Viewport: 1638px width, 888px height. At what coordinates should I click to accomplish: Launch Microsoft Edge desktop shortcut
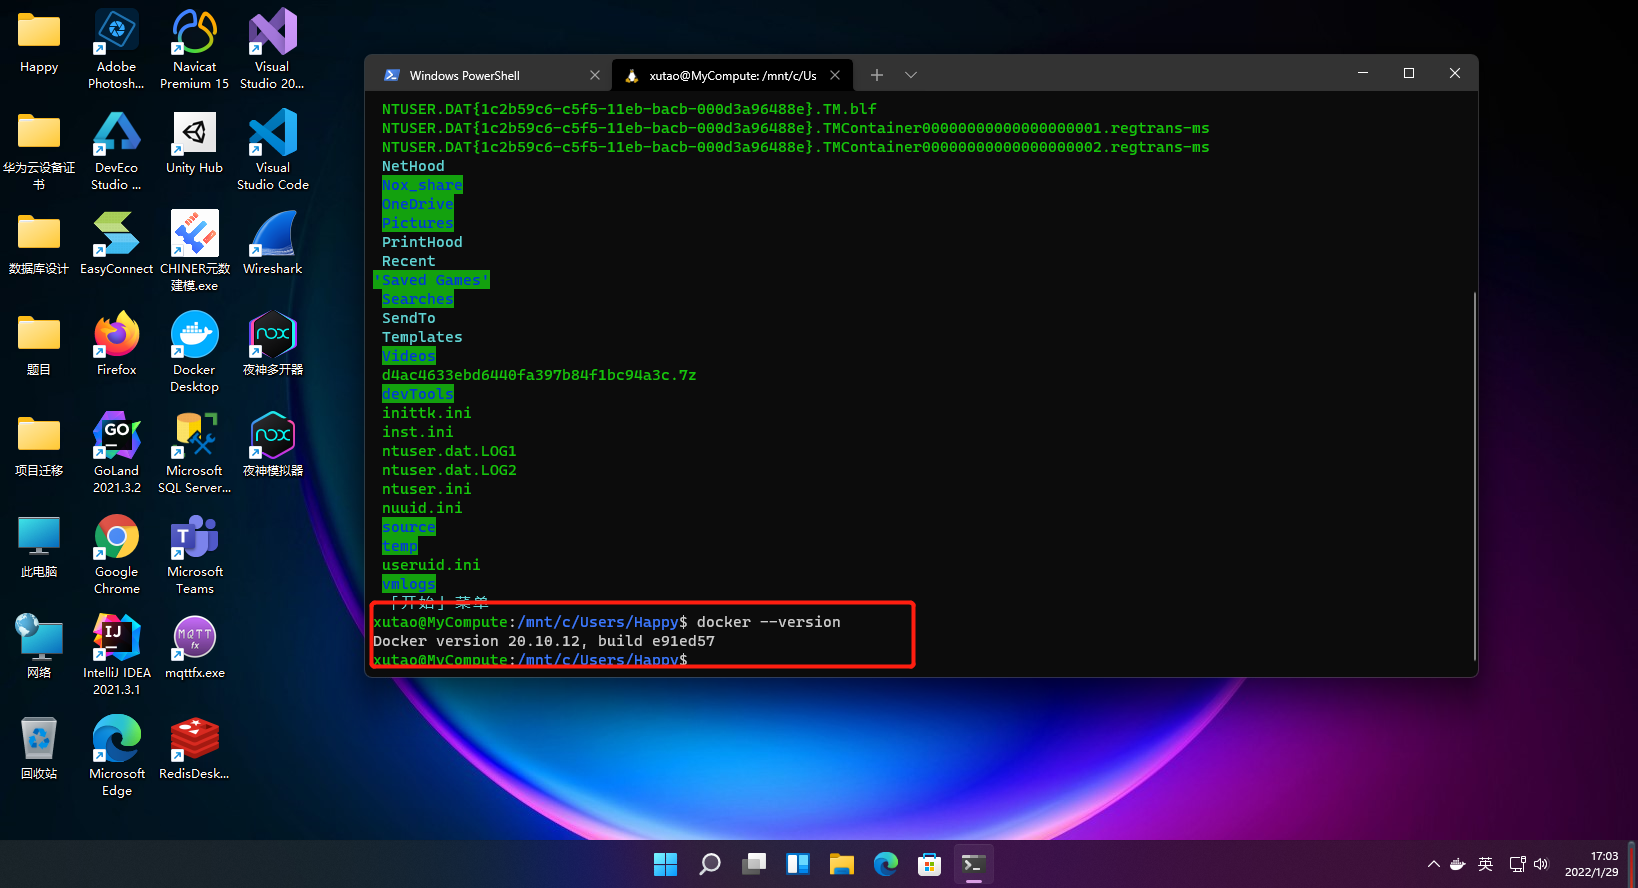116,756
